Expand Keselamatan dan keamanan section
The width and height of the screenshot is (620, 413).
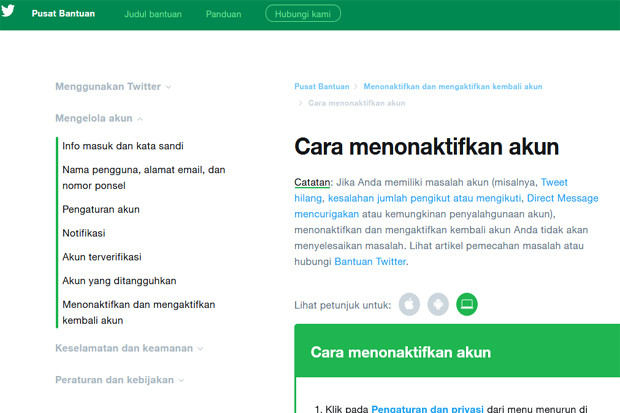pyautogui.click(x=129, y=348)
